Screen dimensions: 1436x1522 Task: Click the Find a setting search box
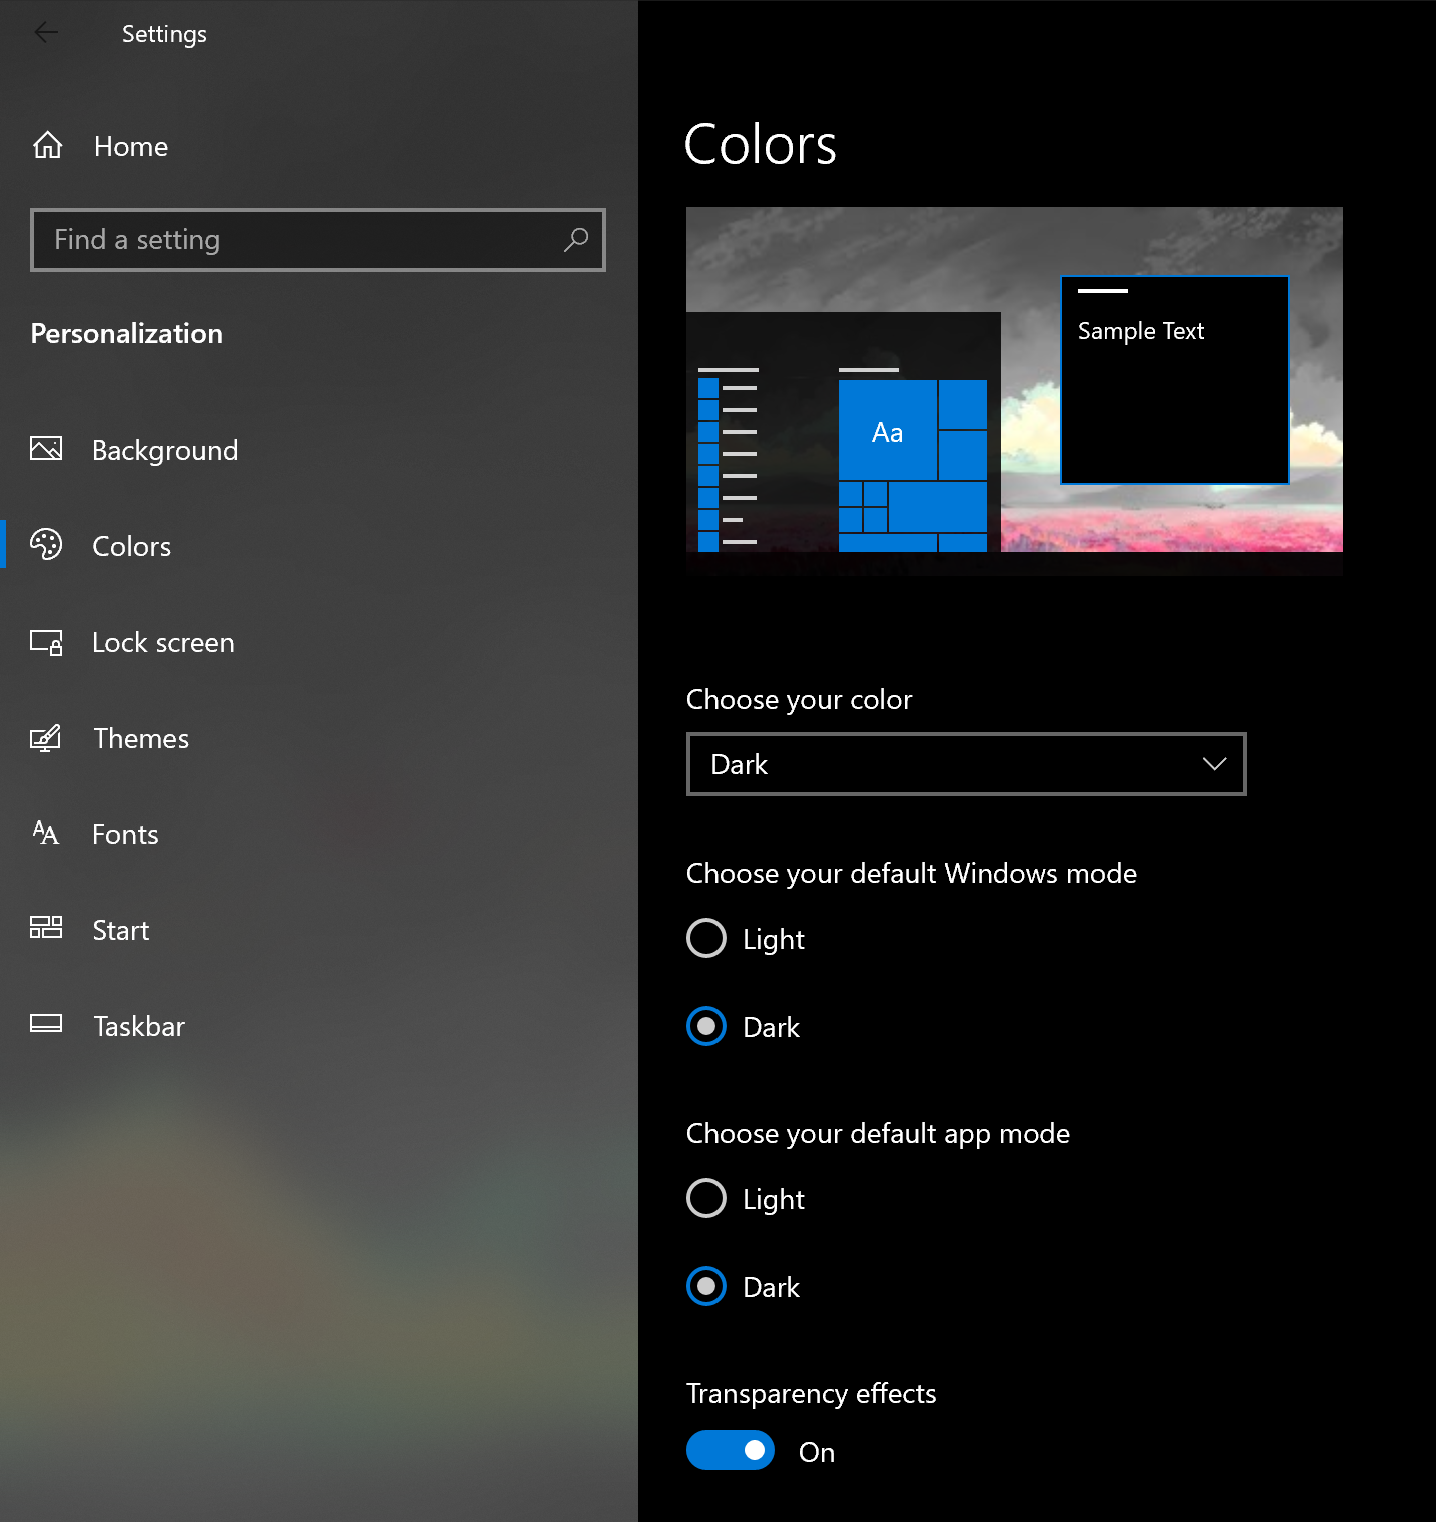[x=300, y=240]
